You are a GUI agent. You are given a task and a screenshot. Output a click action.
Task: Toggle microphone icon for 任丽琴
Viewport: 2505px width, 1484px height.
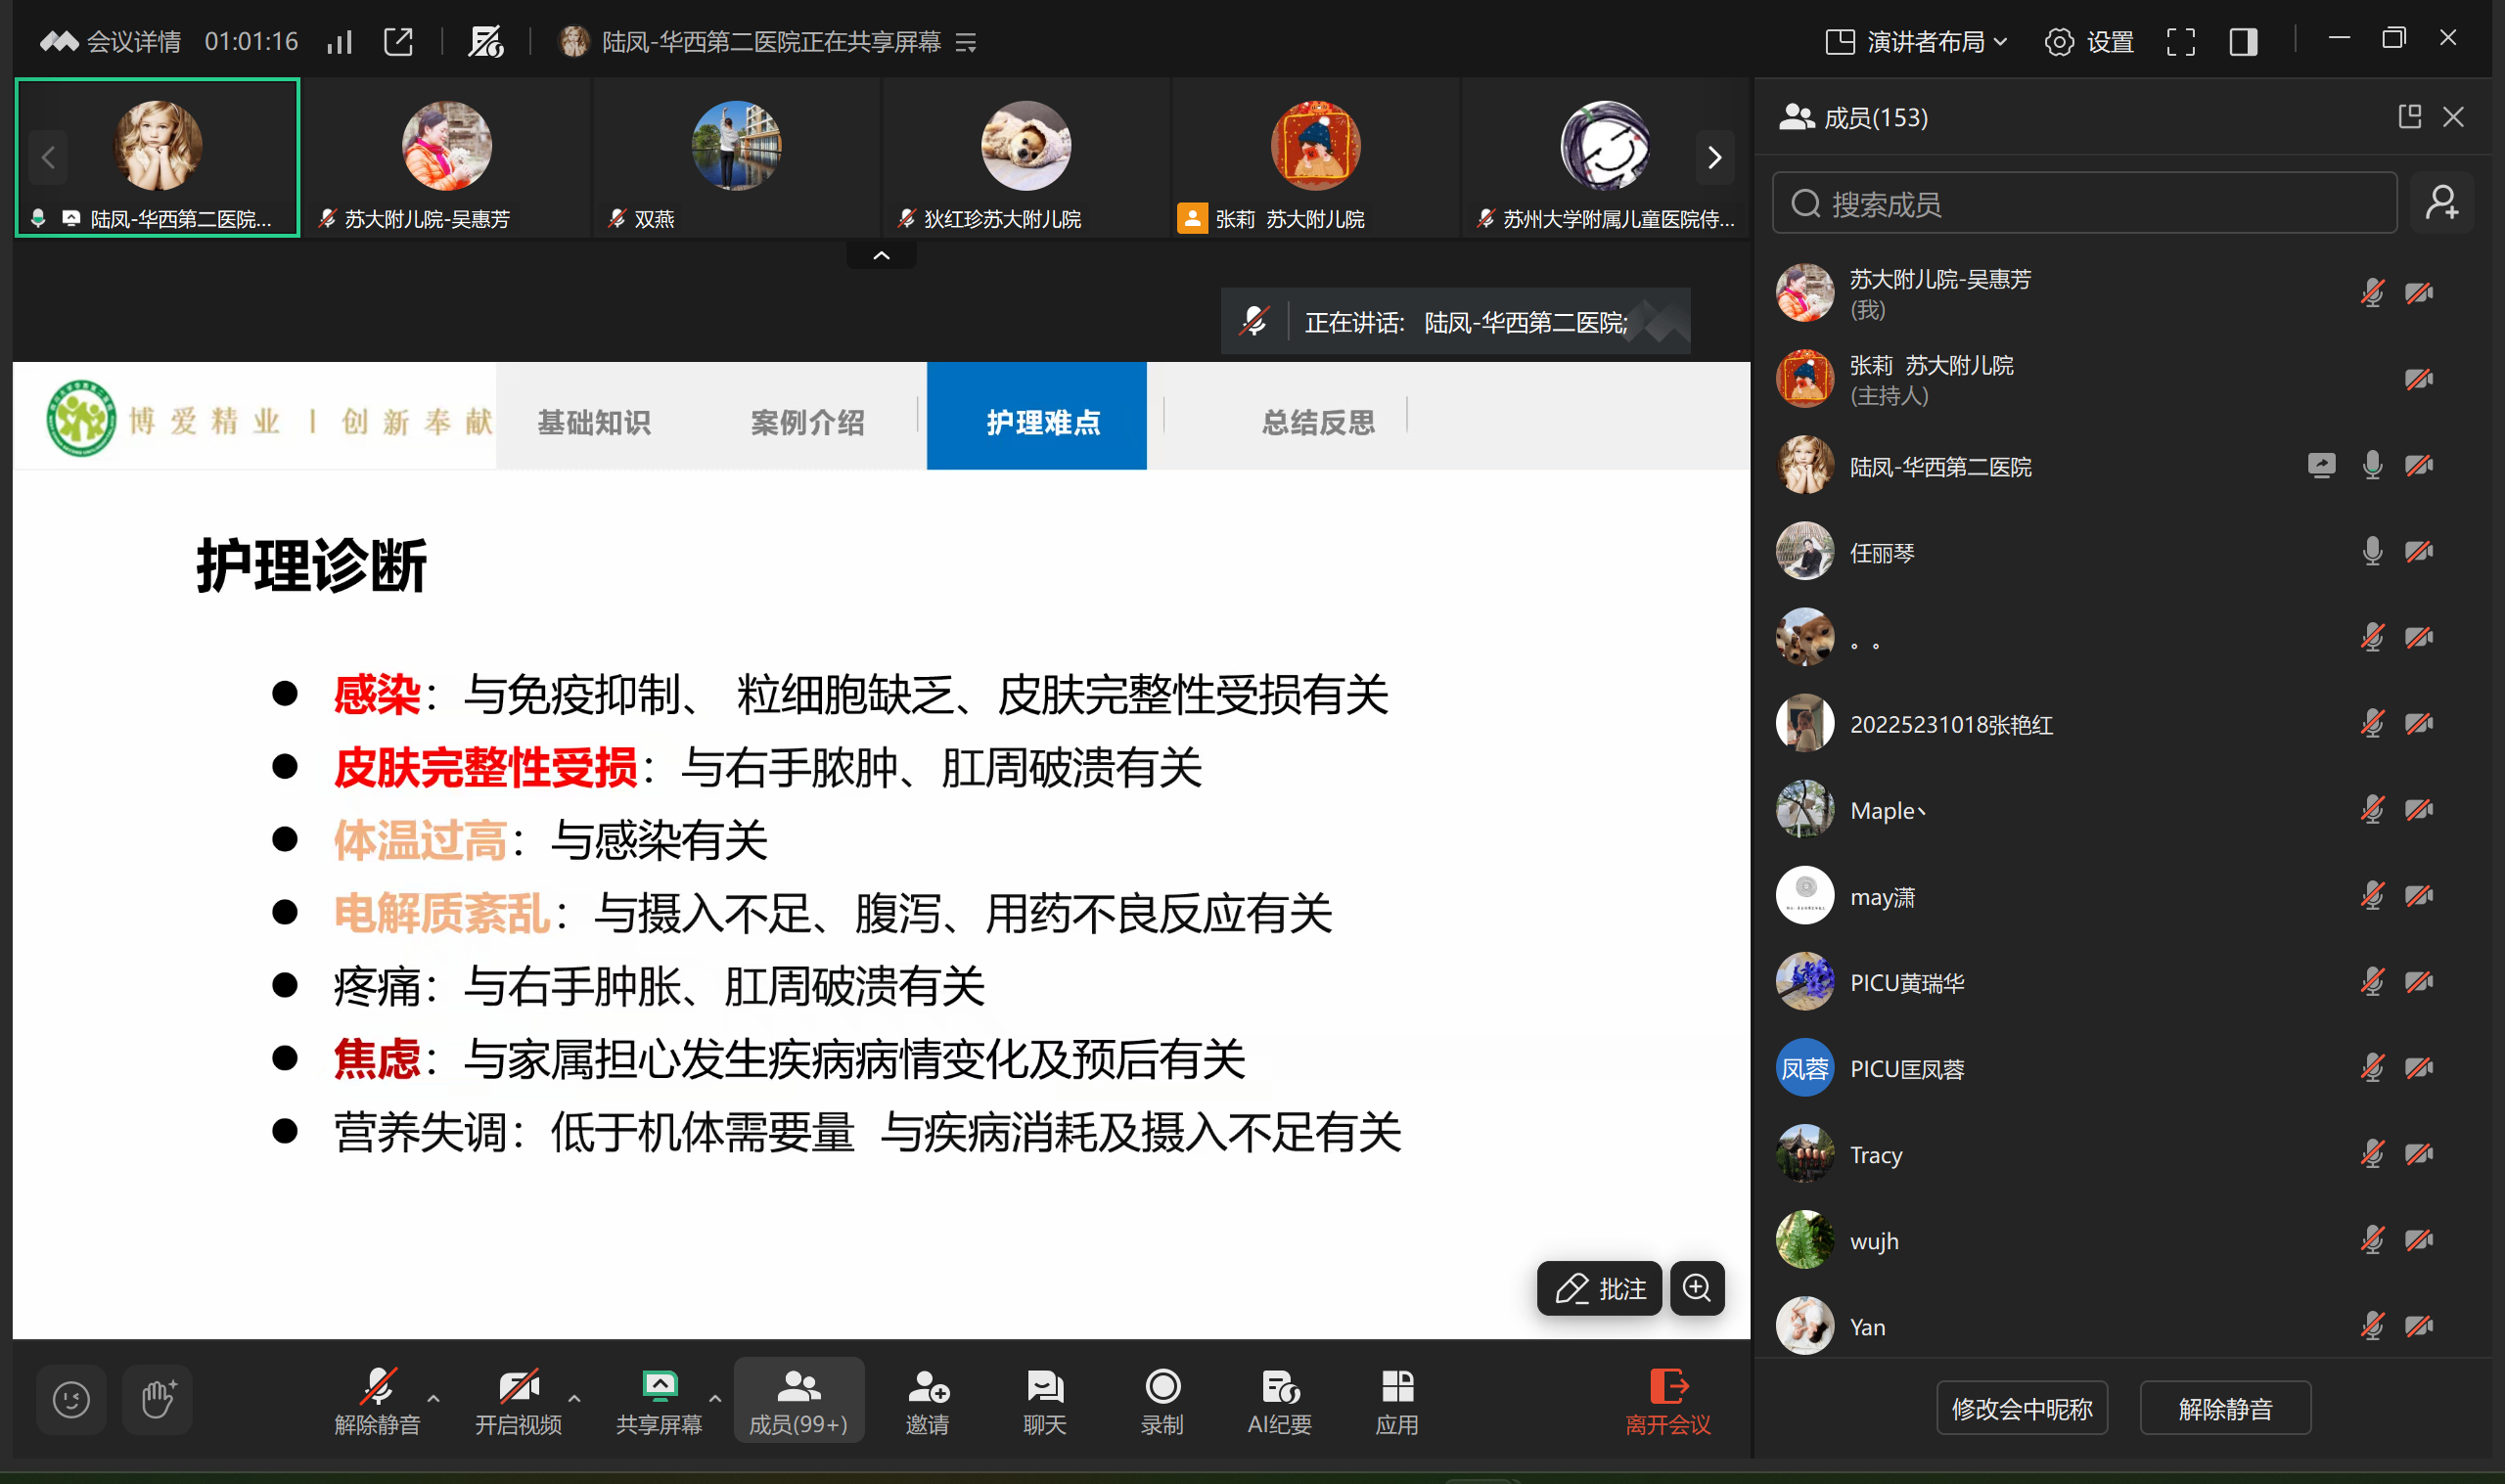pyautogui.click(x=2371, y=551)
